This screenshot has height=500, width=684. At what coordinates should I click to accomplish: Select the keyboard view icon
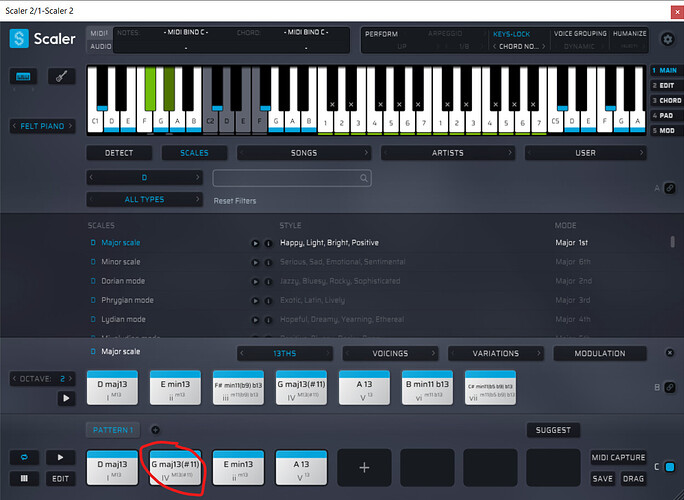(23, 77)
